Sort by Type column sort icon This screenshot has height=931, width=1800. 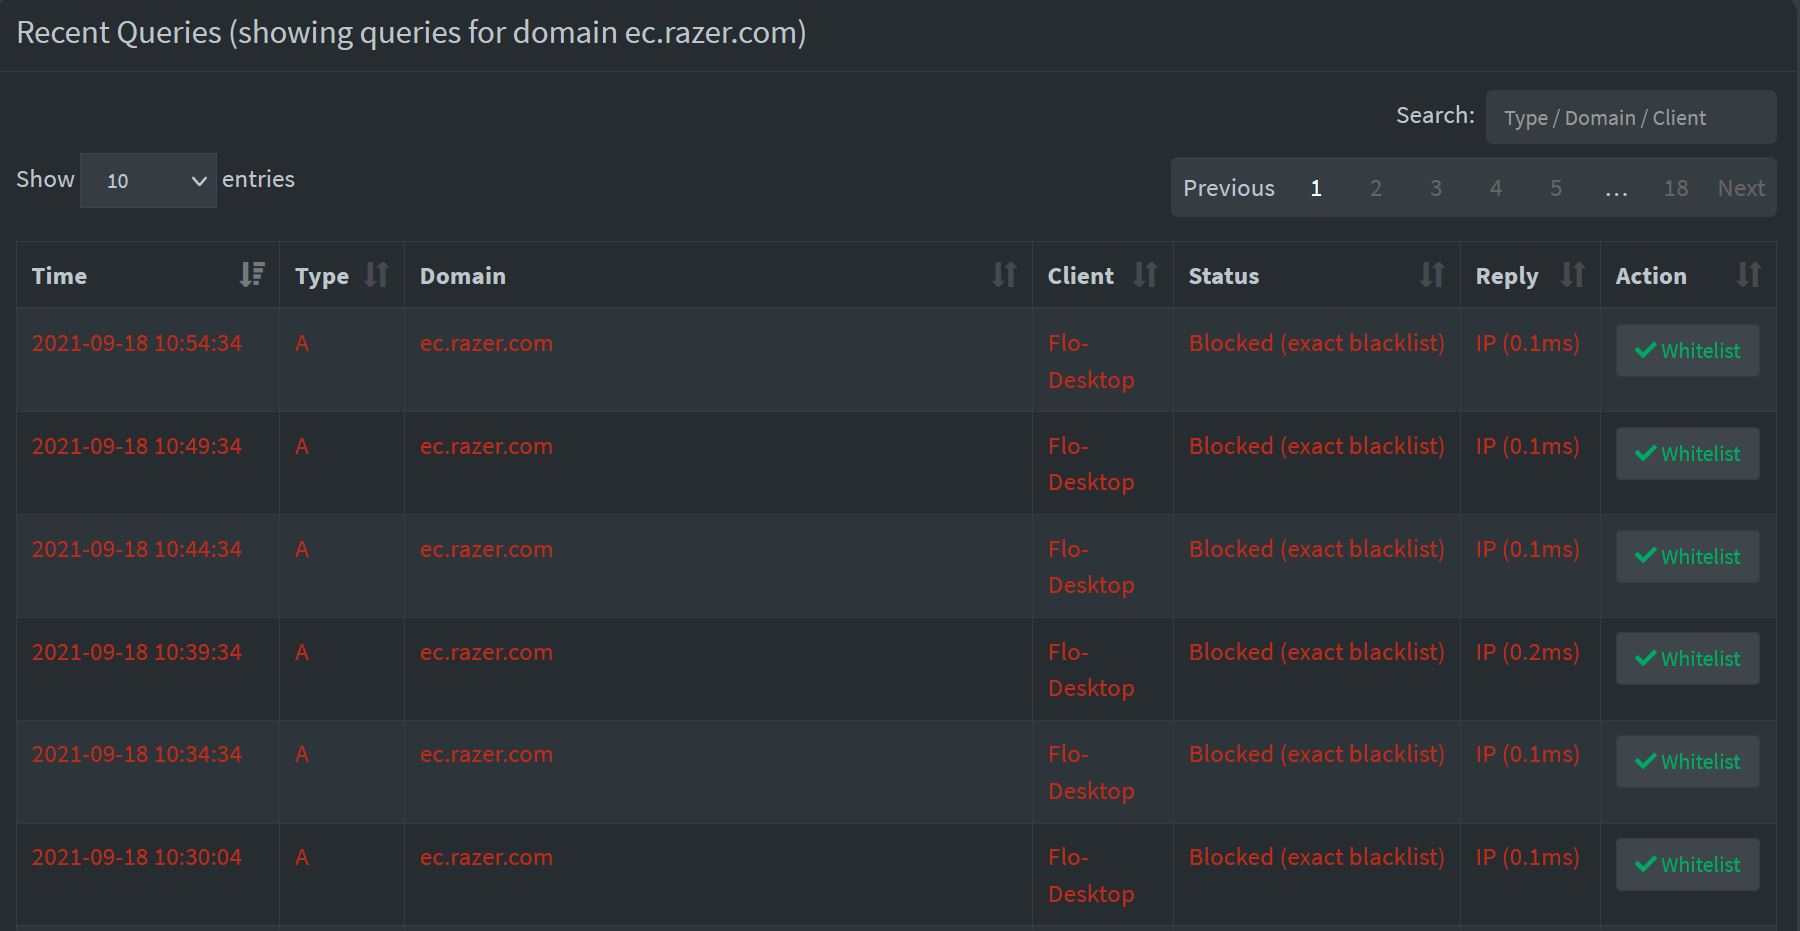coord(376,275)
